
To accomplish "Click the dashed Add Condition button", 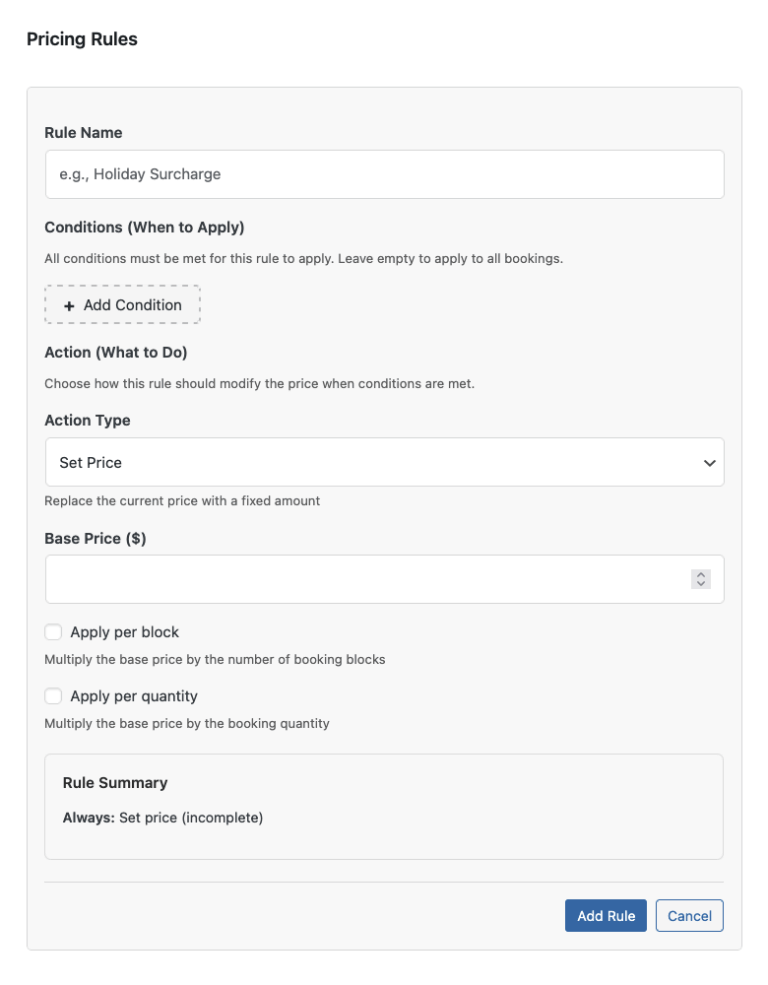I will (x=122, y=304).
